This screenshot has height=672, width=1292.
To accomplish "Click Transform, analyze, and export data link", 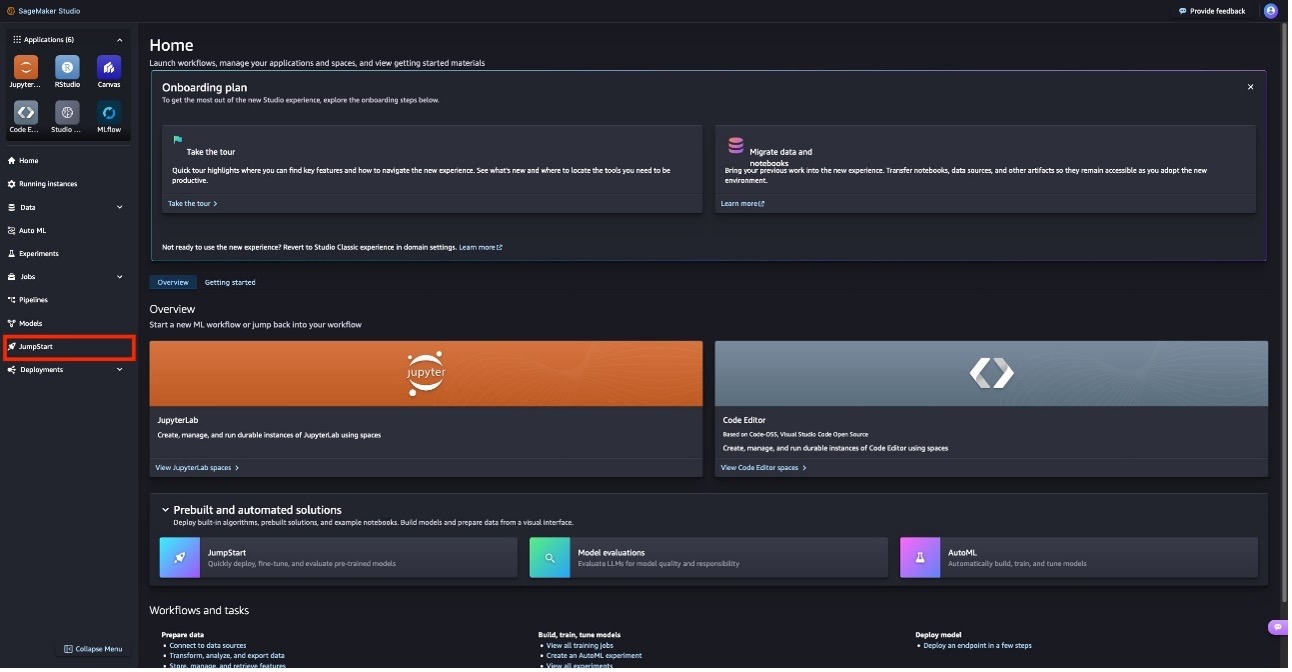I will pos(227,656).
